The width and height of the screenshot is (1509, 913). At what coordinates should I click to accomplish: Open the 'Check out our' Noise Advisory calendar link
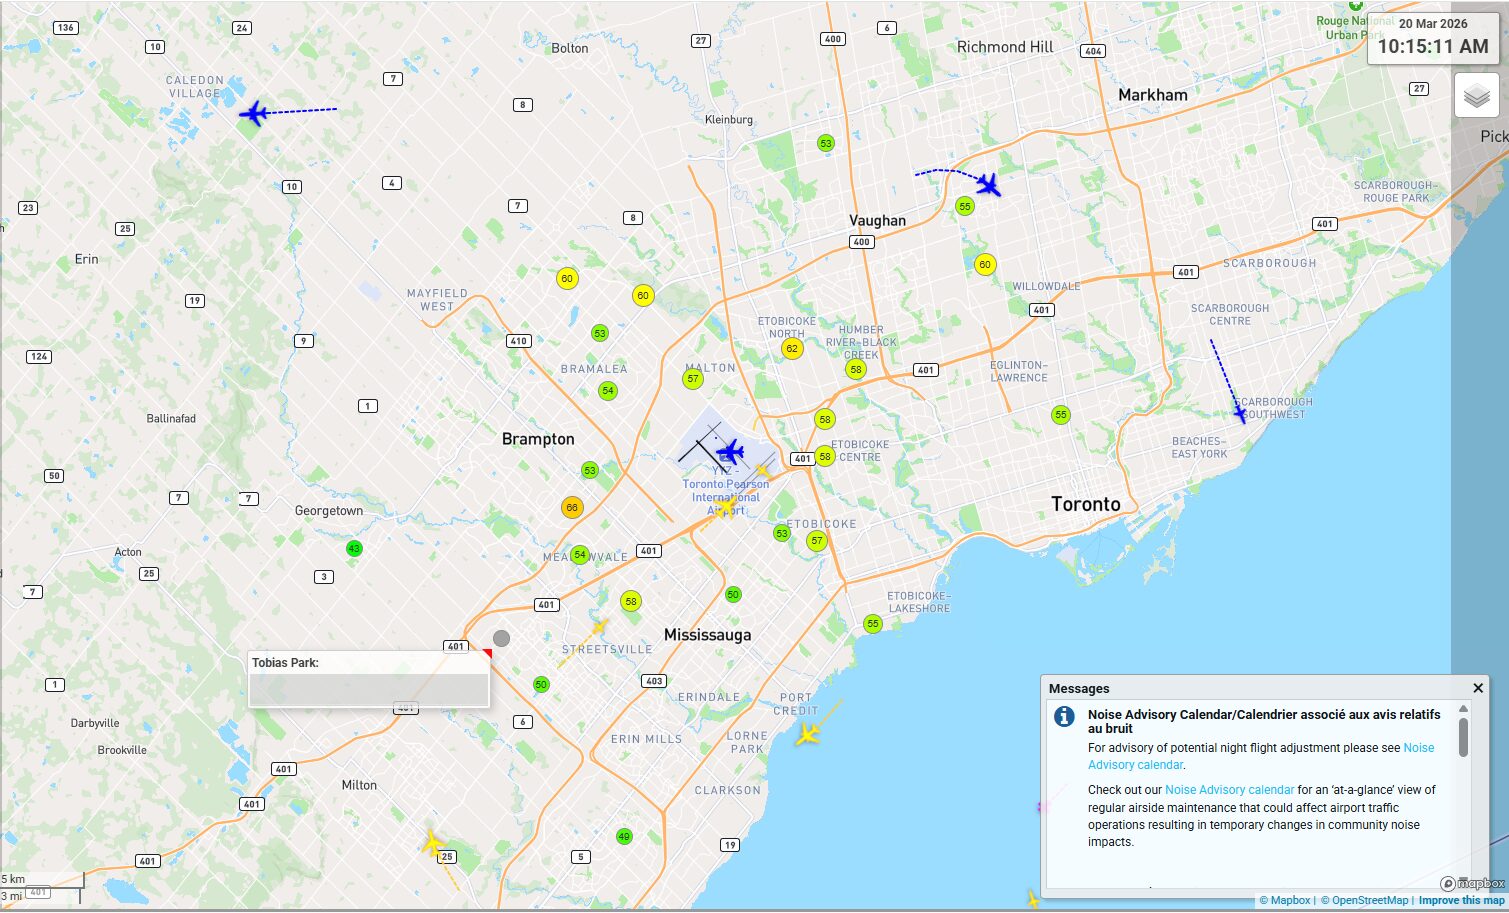pos(1229,790)
